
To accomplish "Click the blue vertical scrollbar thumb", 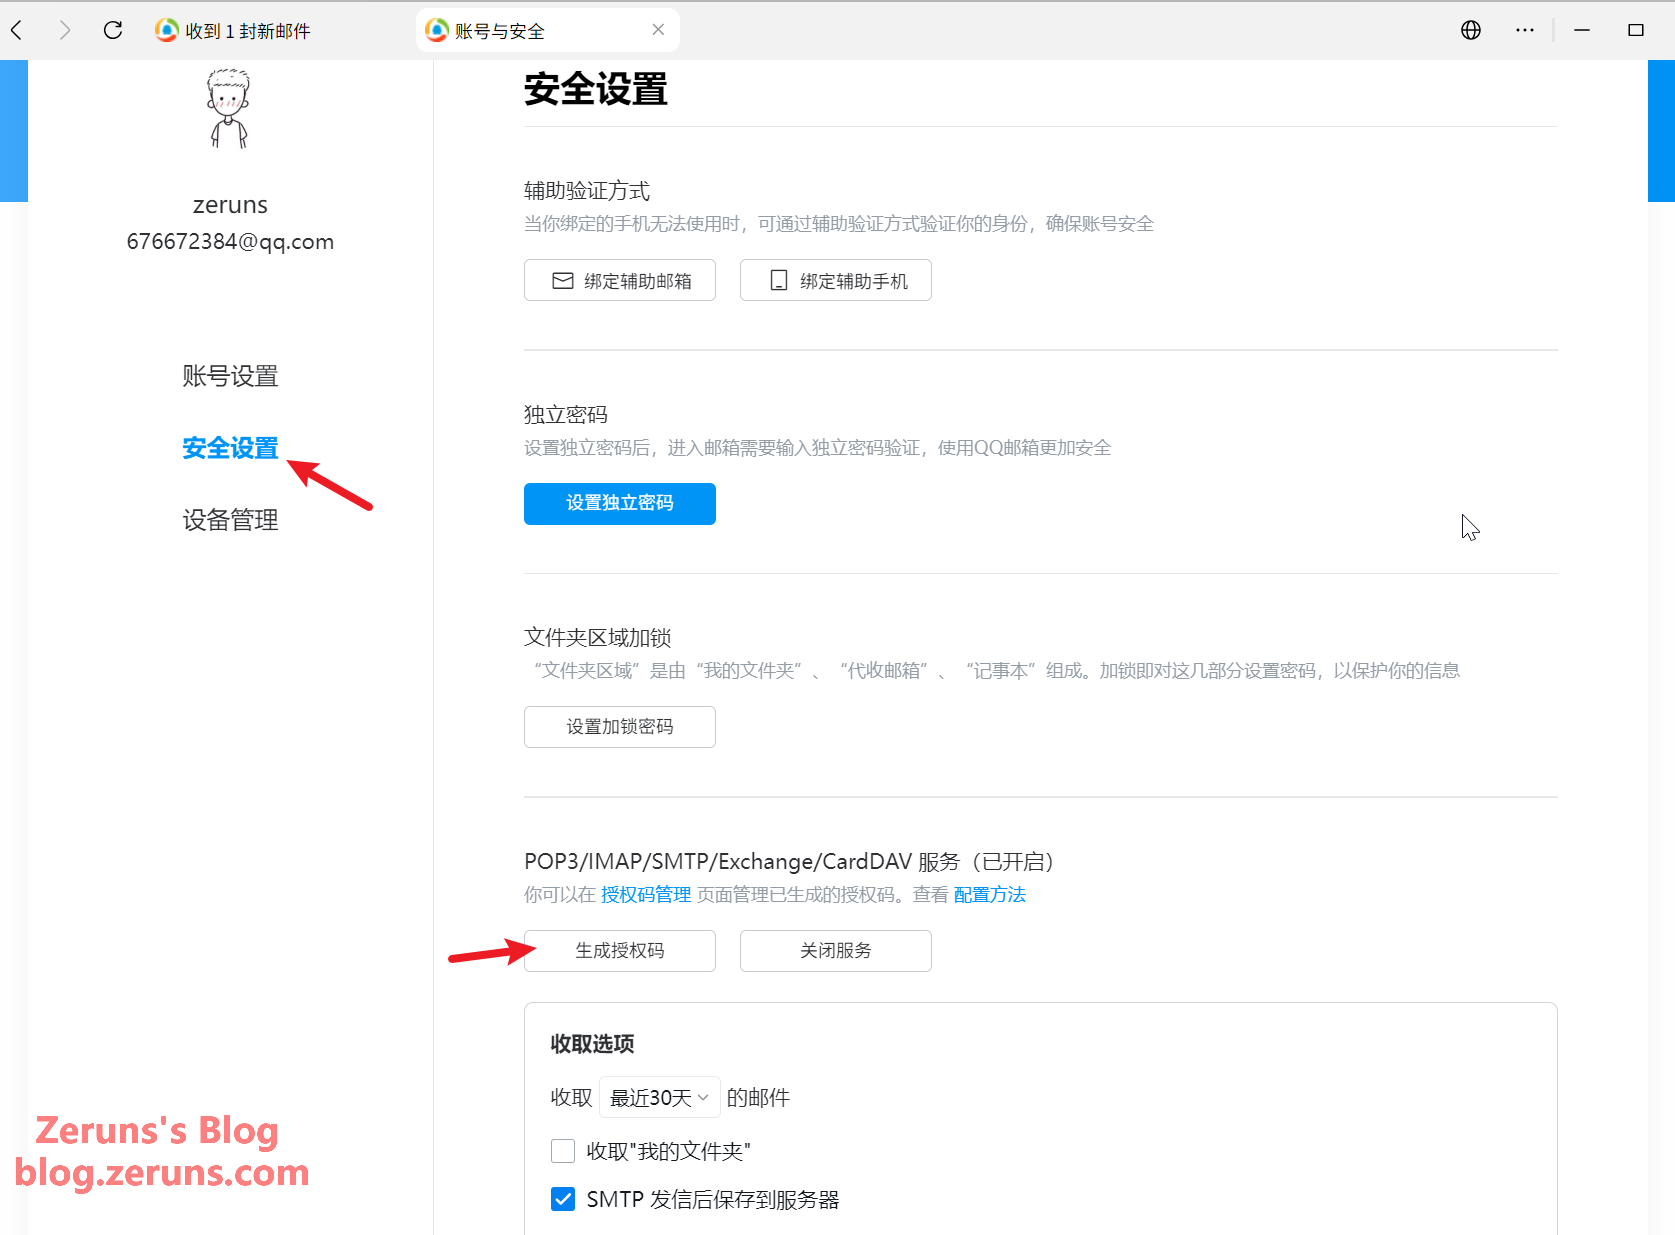I will (x=1660, y=130).
